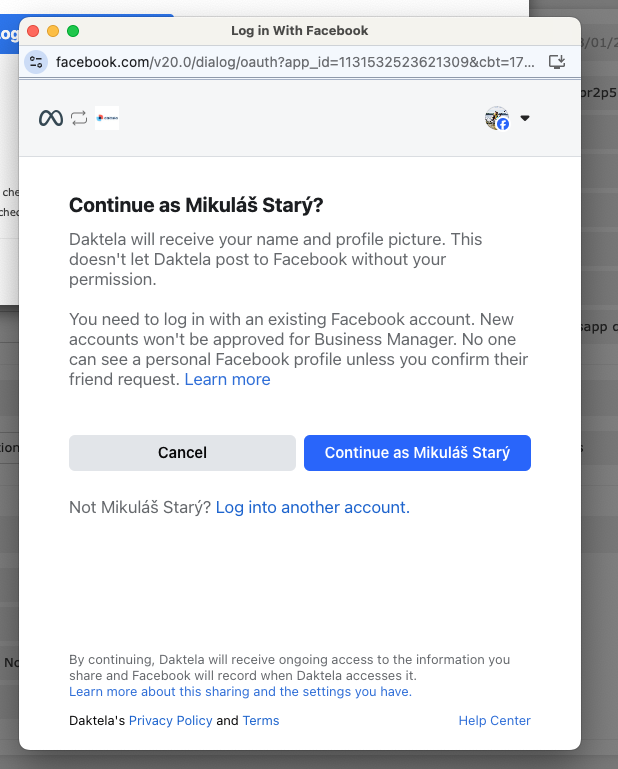Expand the account dropdown arrow

point(525,118)
